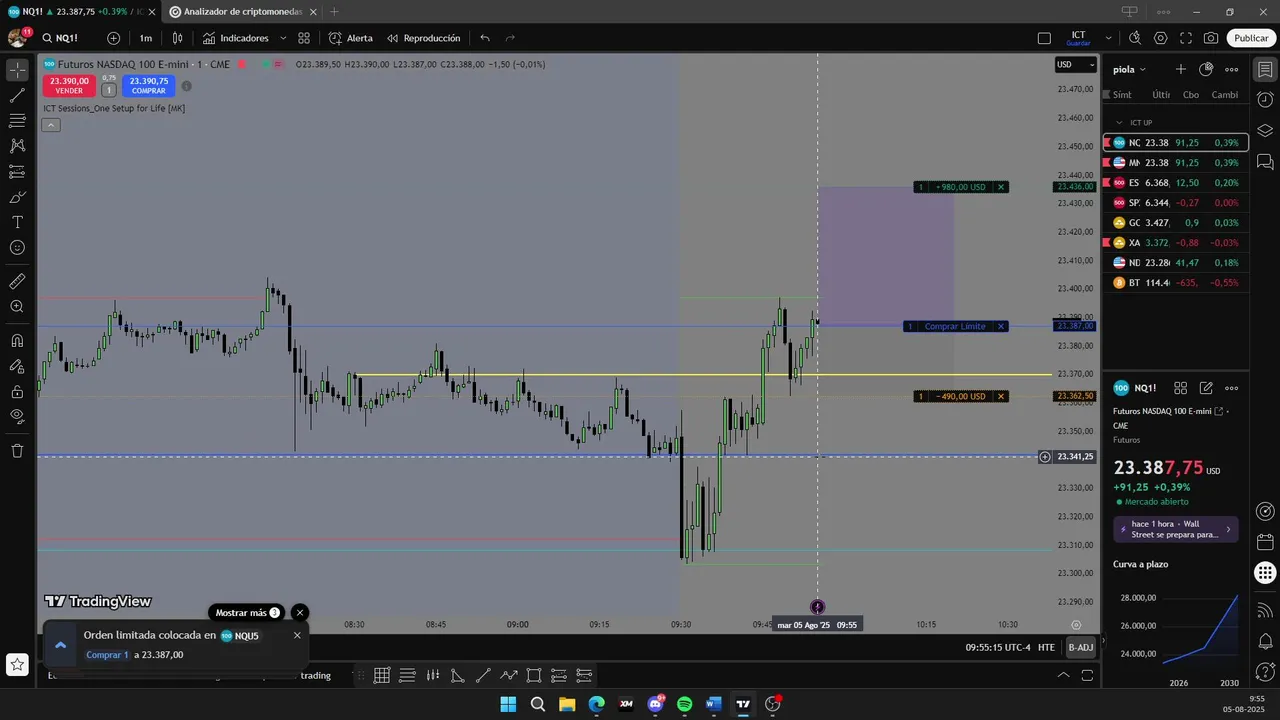The height and width of the screenshot is (720, 1280).
Task: Open the symbol search NQ1!
Action: (60, 38)
